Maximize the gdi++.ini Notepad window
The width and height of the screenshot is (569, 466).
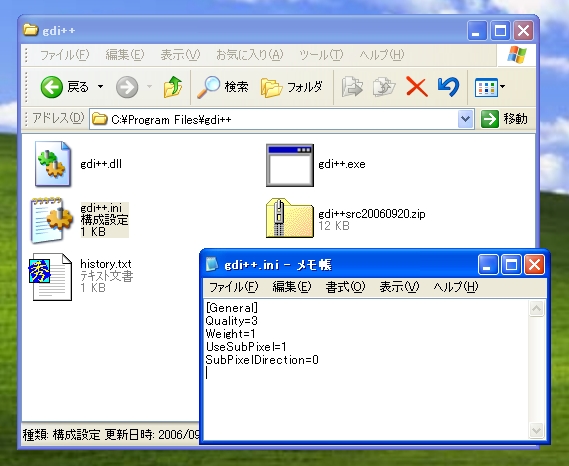[511, 264]
